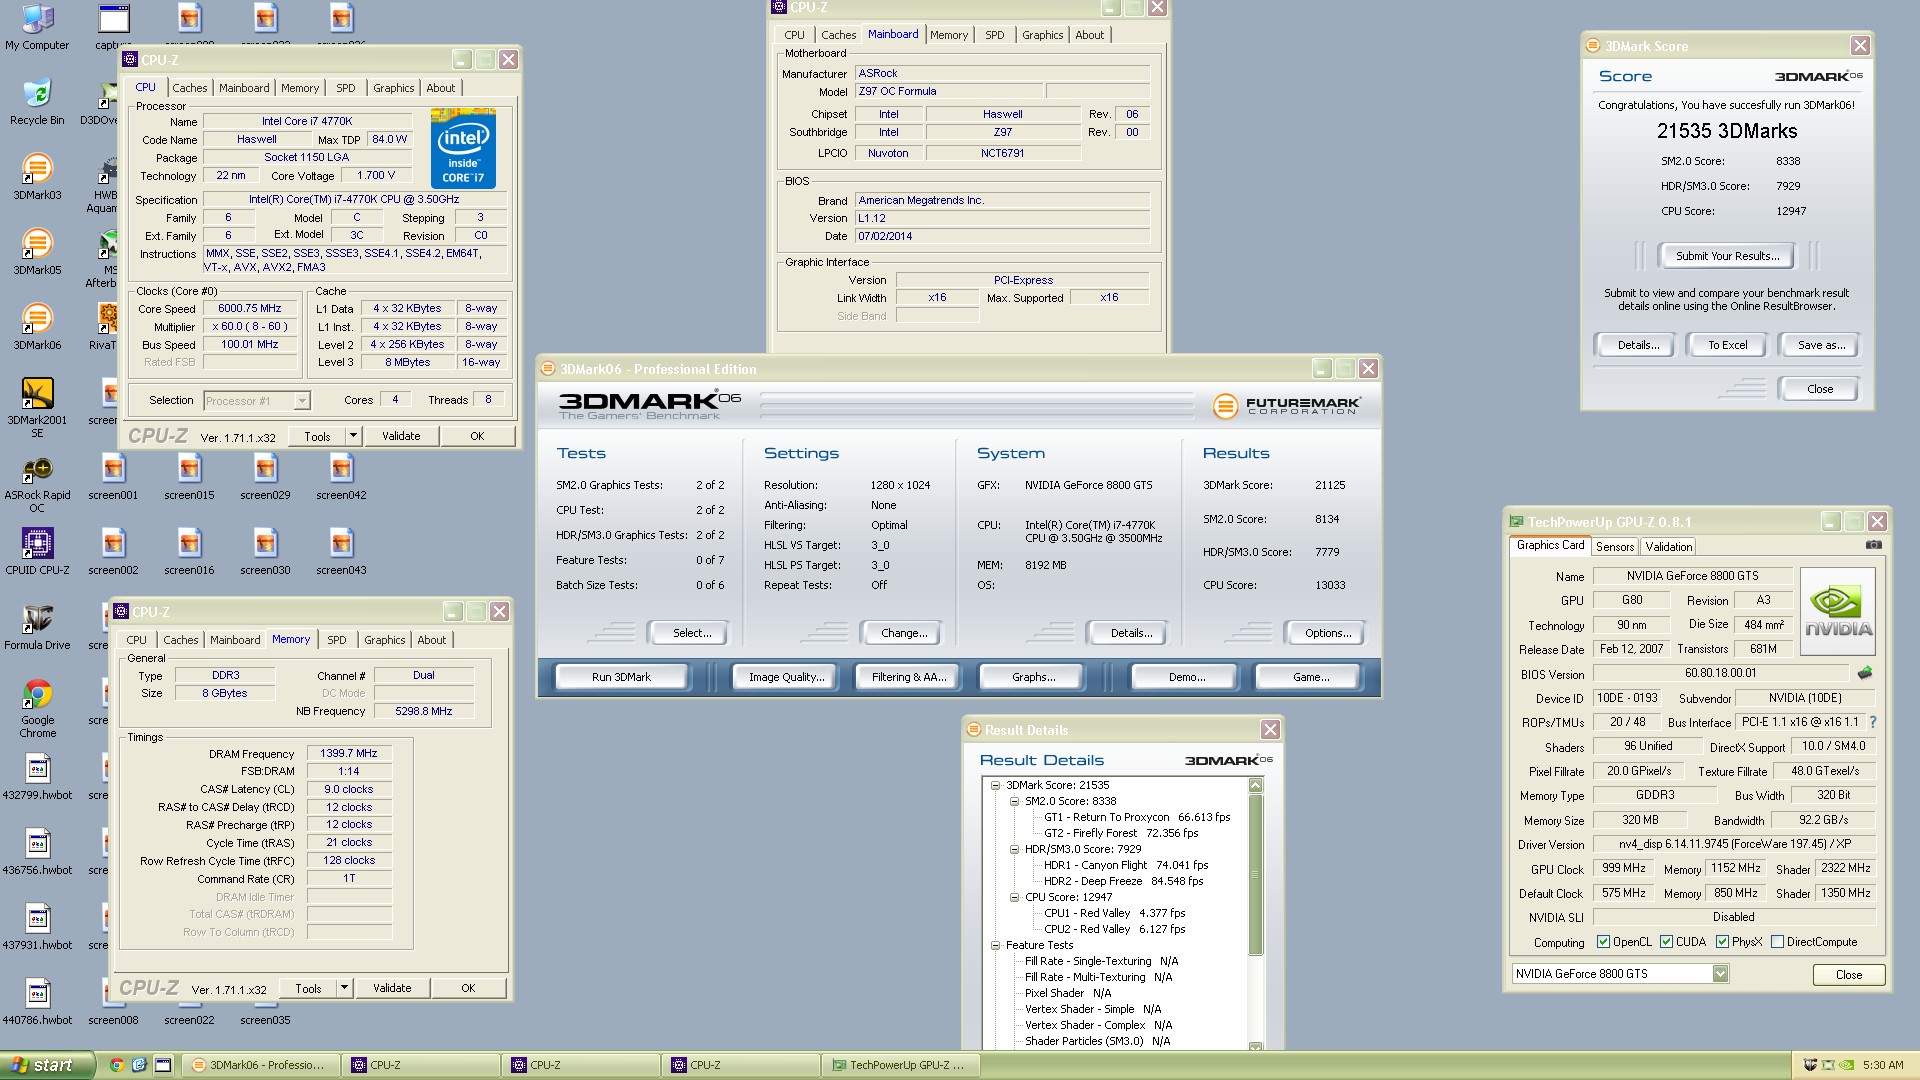Toggle the OpenCL checkbox in GPU-Z
This screenshot has width=1920, height=1080.
coord(1603,942)
